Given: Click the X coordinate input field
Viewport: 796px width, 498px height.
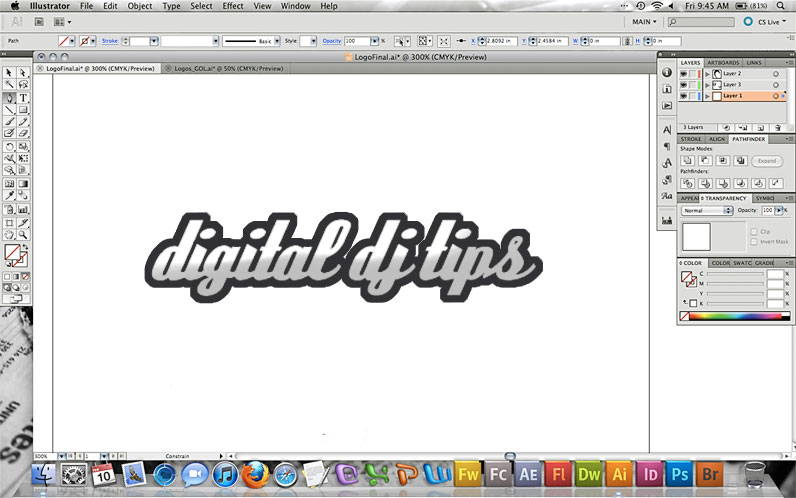Looking at the screenshot, I should pos(501,41).
